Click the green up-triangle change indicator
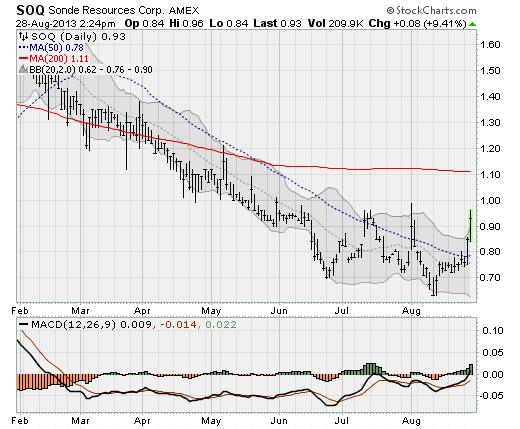This screenshot has height=429, width=520. point(472,24)
